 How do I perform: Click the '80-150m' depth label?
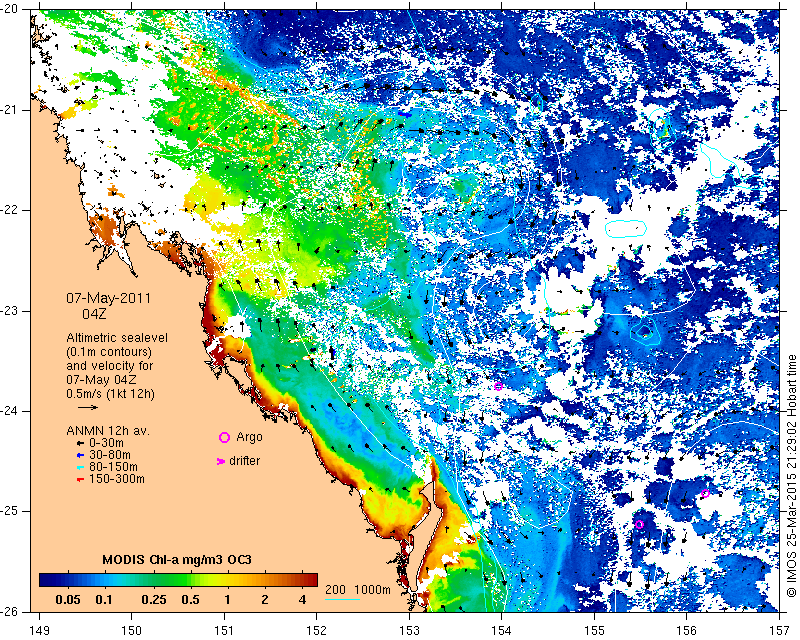pos(113,467)
